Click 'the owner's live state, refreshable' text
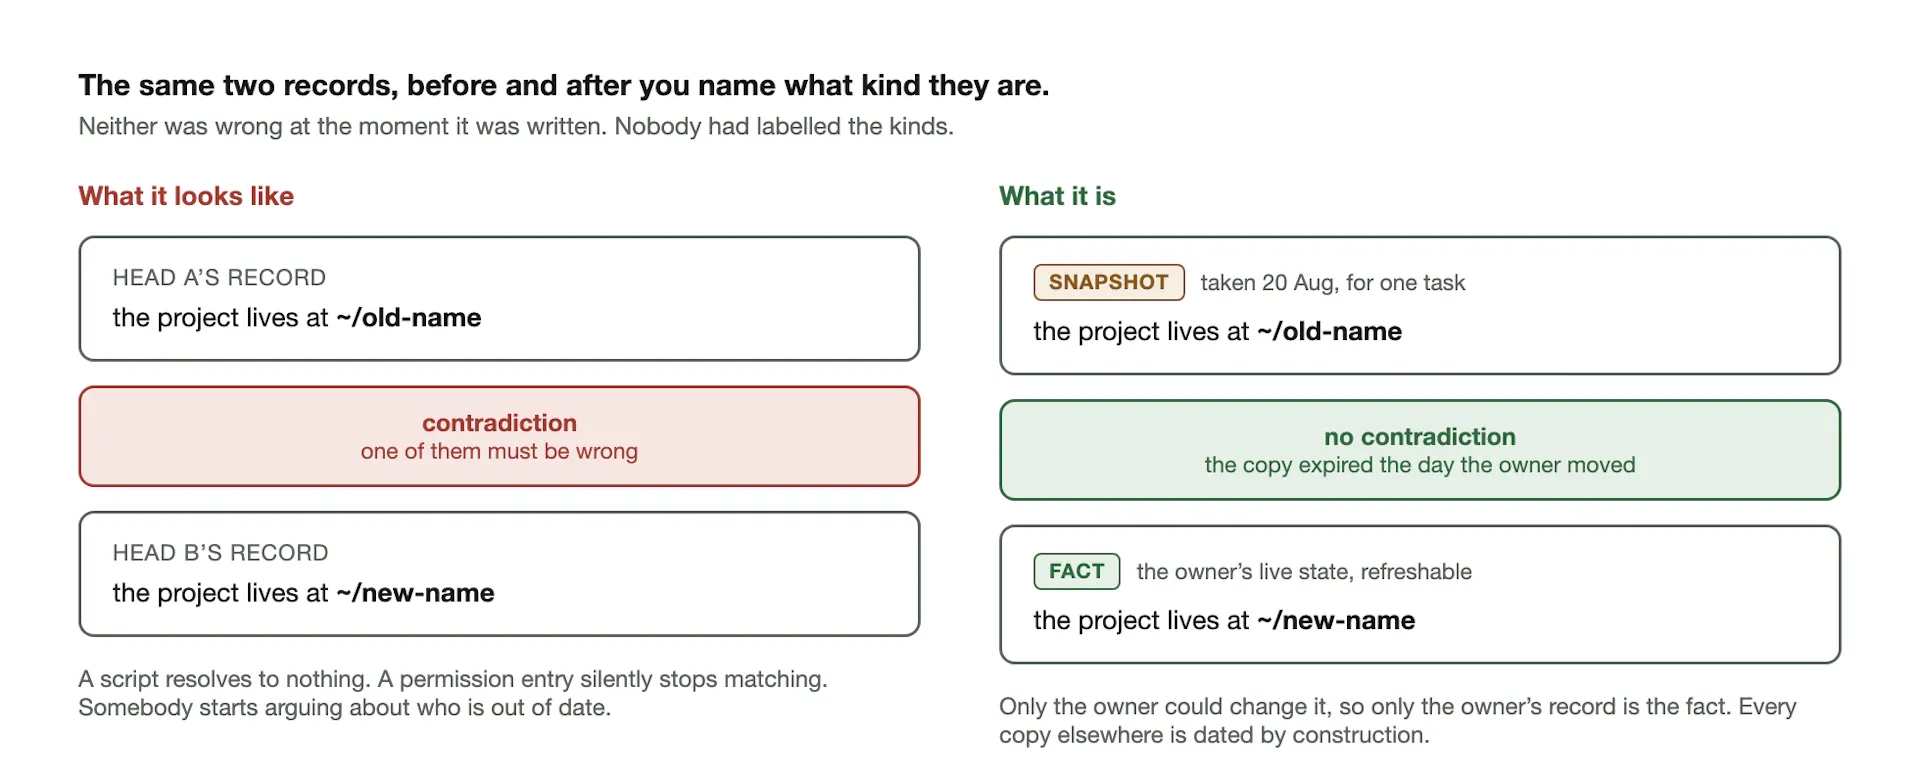The height and width of the screenshot is (784, 1920). point(1304,572)
